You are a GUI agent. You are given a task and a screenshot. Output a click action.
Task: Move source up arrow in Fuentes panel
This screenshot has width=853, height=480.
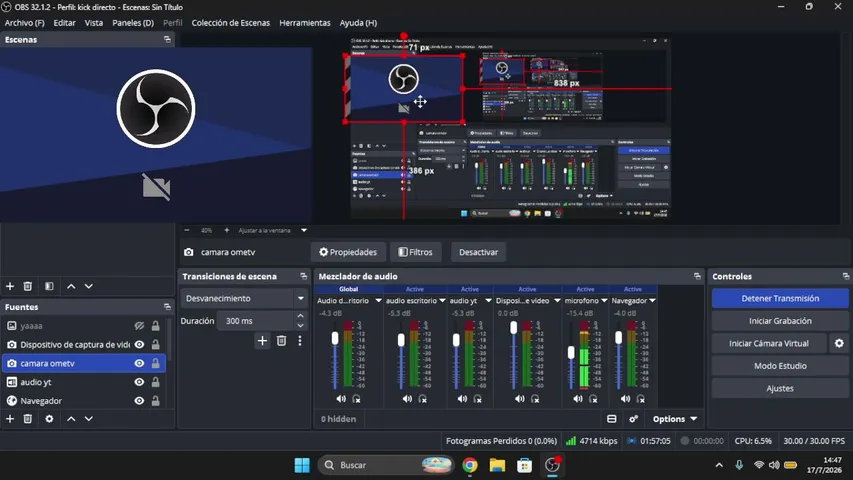click(71, 419)
